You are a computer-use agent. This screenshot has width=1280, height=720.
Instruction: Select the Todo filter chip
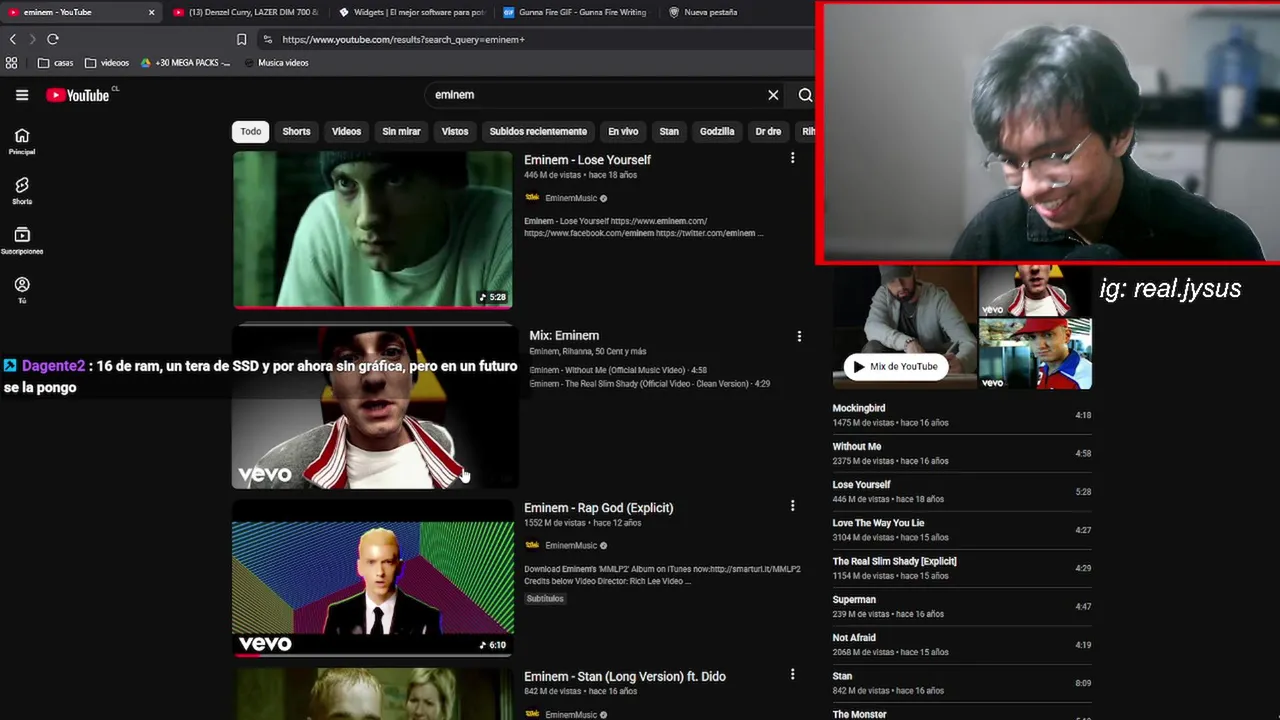tap(251, 131)
